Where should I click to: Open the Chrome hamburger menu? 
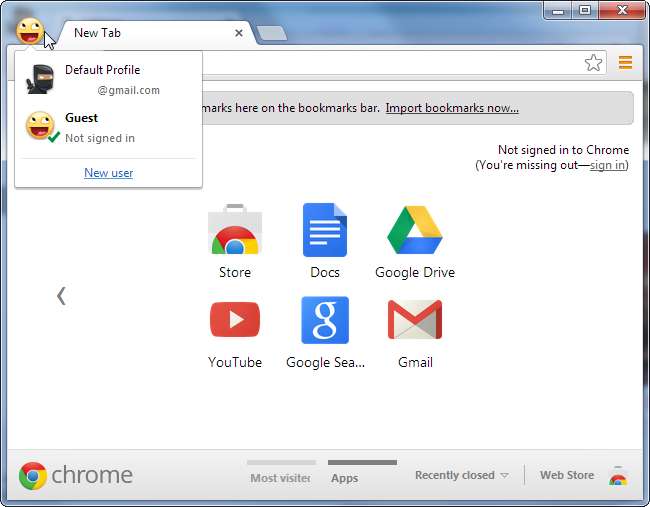pyautogui.click(x=625, y=63)
